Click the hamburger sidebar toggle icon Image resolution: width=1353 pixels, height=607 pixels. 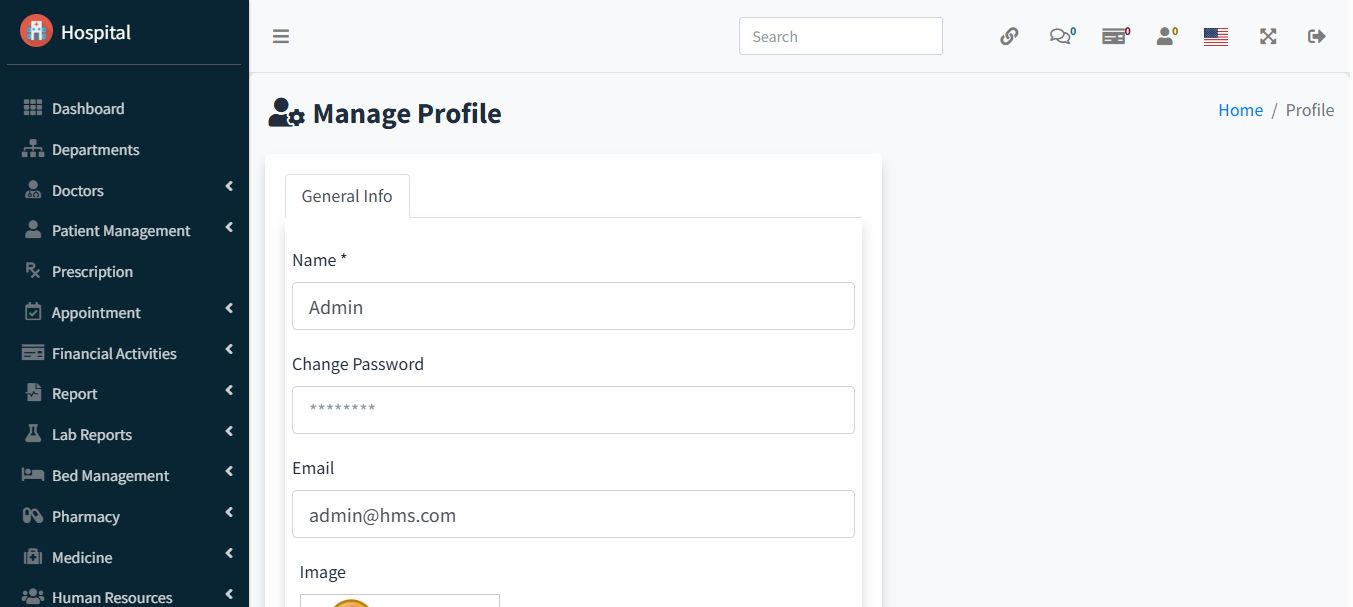[281, 37]
